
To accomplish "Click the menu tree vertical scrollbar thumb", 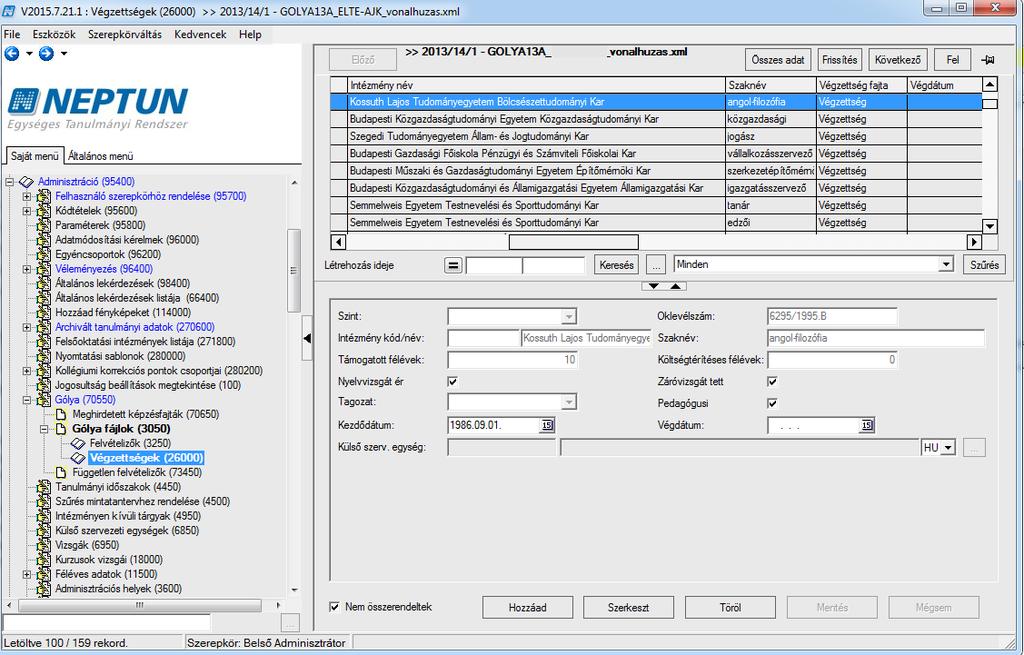I will (294, 271).
